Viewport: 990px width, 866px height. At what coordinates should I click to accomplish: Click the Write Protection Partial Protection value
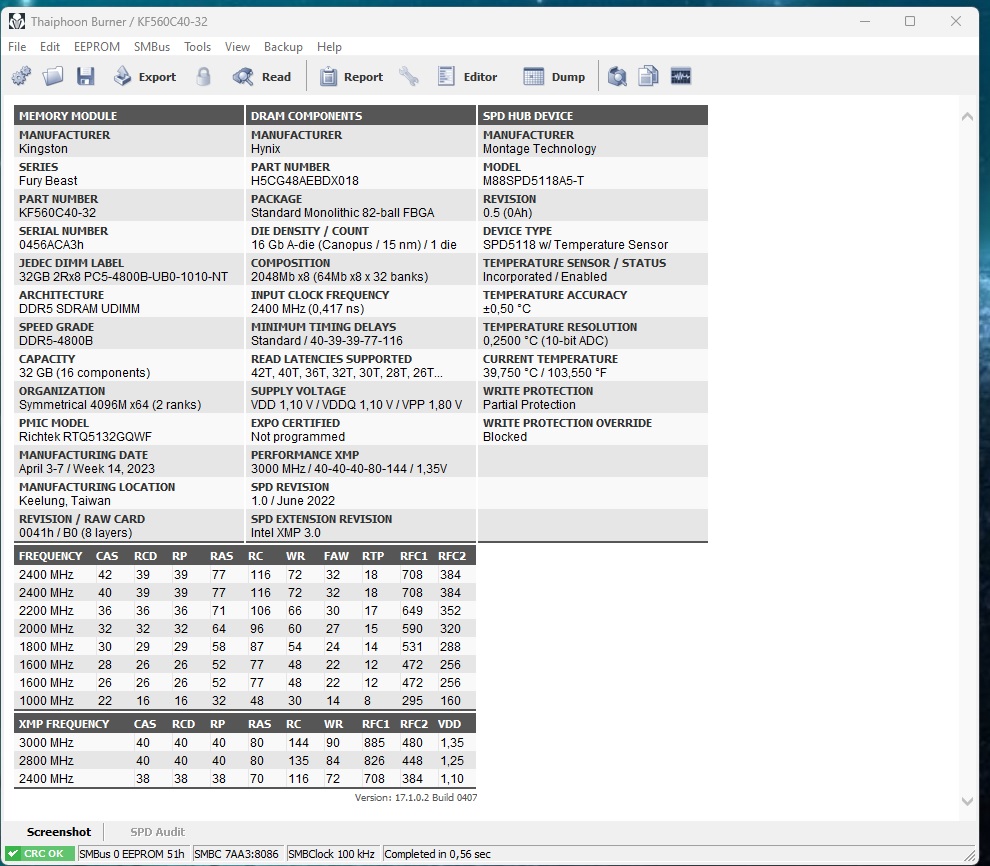pyautogui.click(x=529, y=405)
